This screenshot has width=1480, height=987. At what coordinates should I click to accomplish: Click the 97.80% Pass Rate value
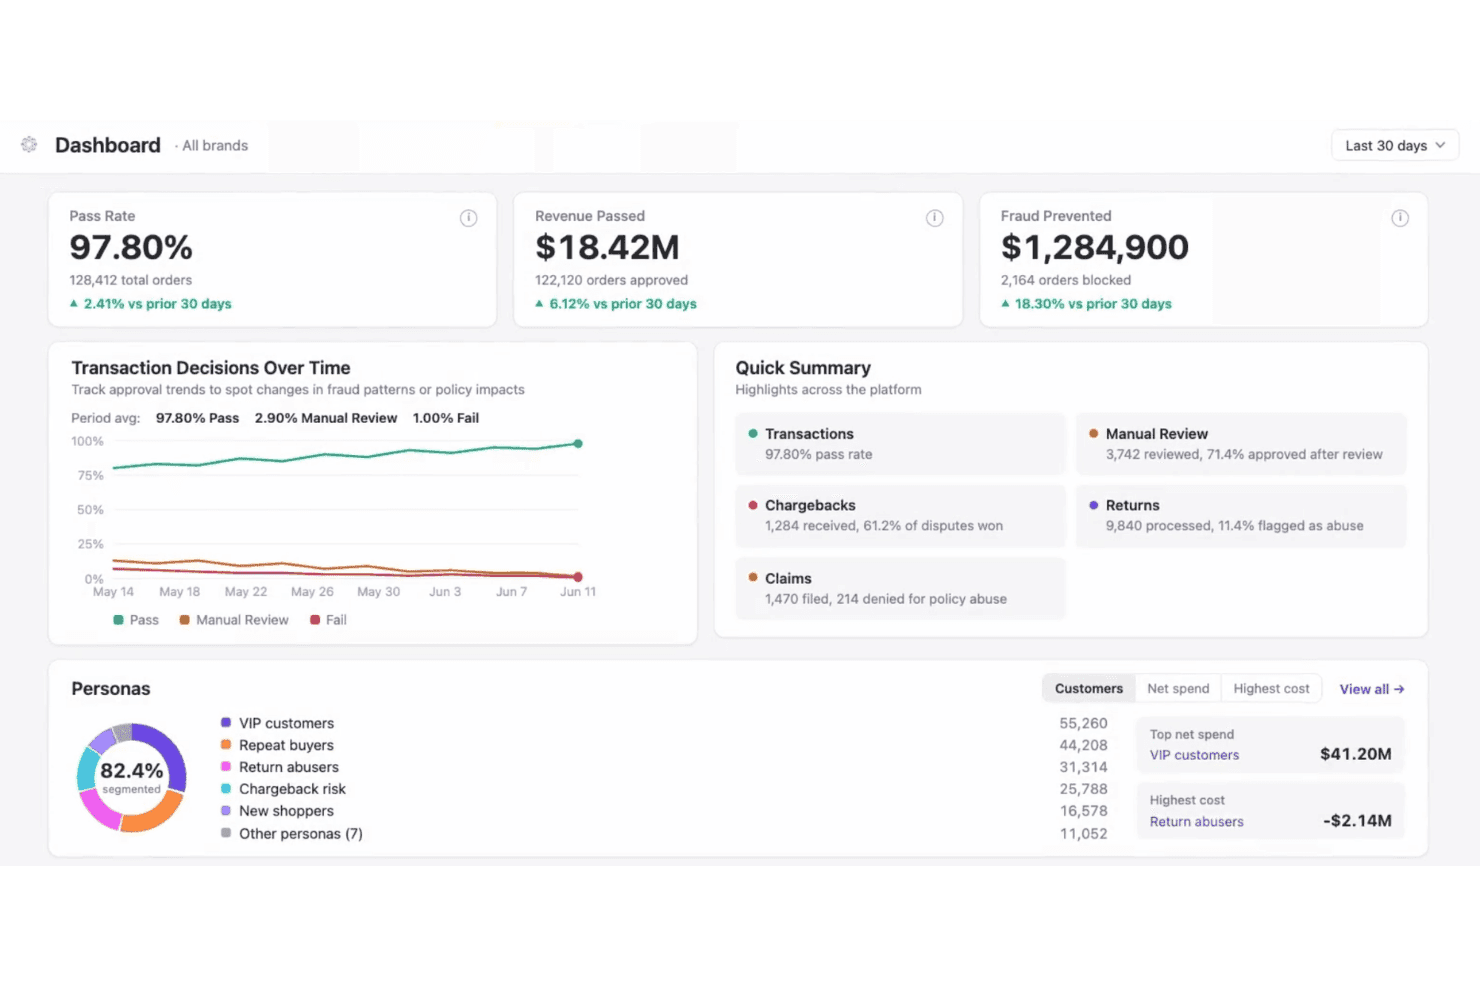pyautogui.click(x=131, y=247)
